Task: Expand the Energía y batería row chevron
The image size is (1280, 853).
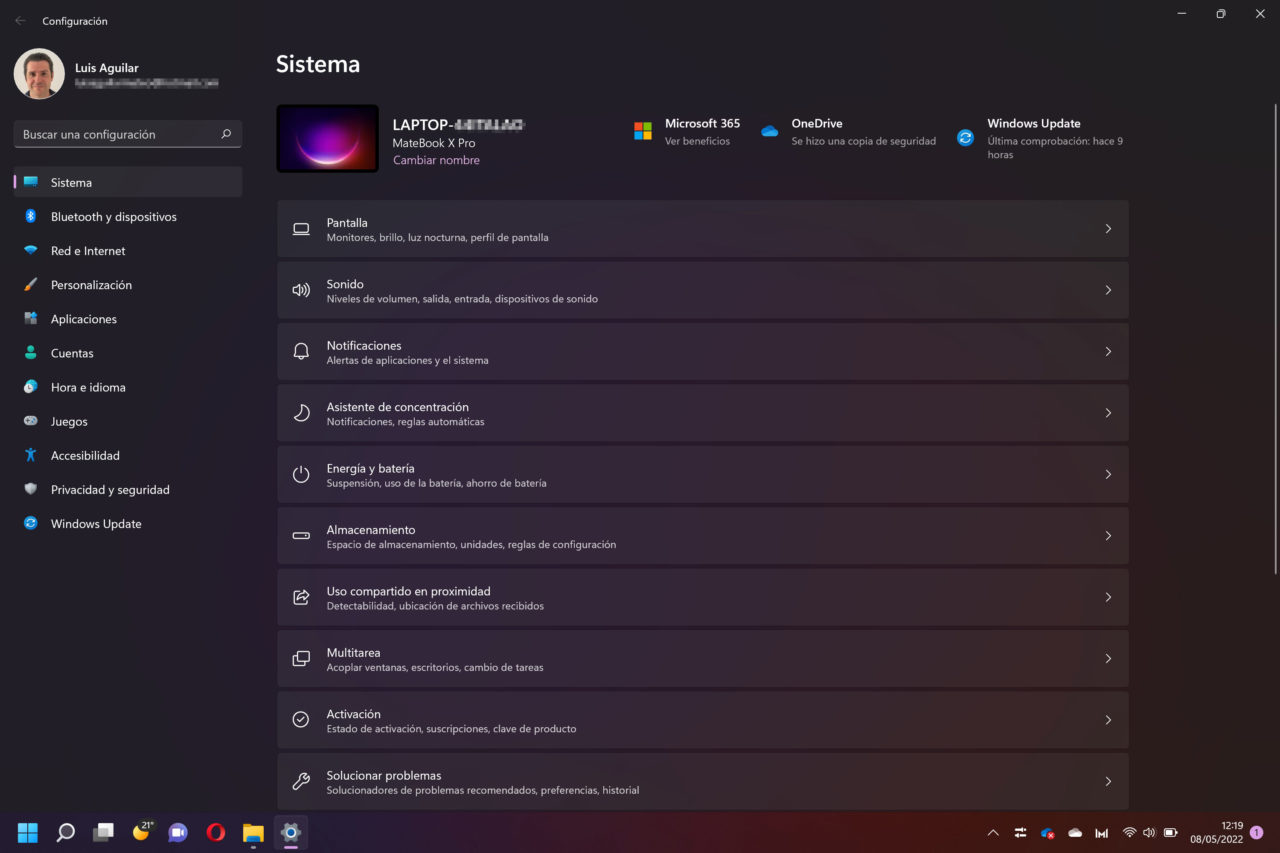Action: coord(1108,474)
